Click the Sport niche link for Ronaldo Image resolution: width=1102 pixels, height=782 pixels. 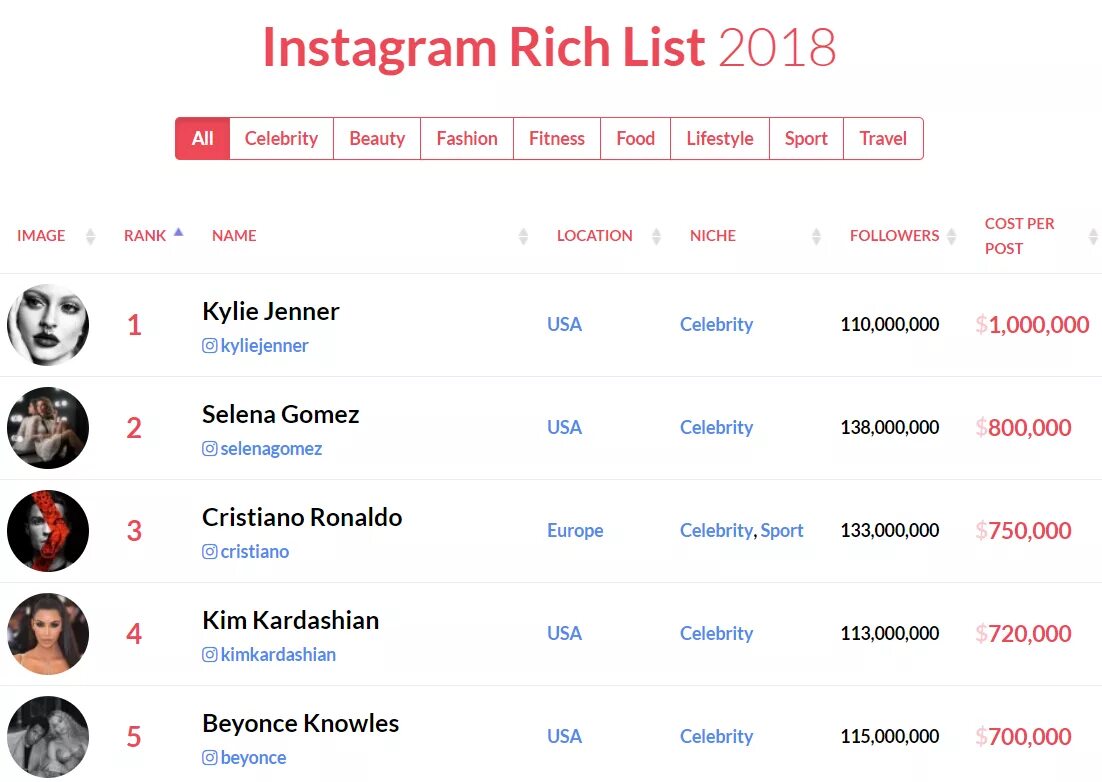click(781, 531)
